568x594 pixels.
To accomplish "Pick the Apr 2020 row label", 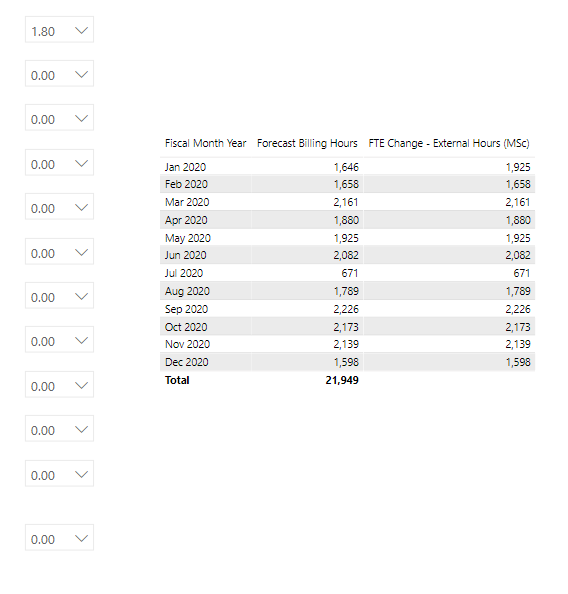I will click(186, 220).
